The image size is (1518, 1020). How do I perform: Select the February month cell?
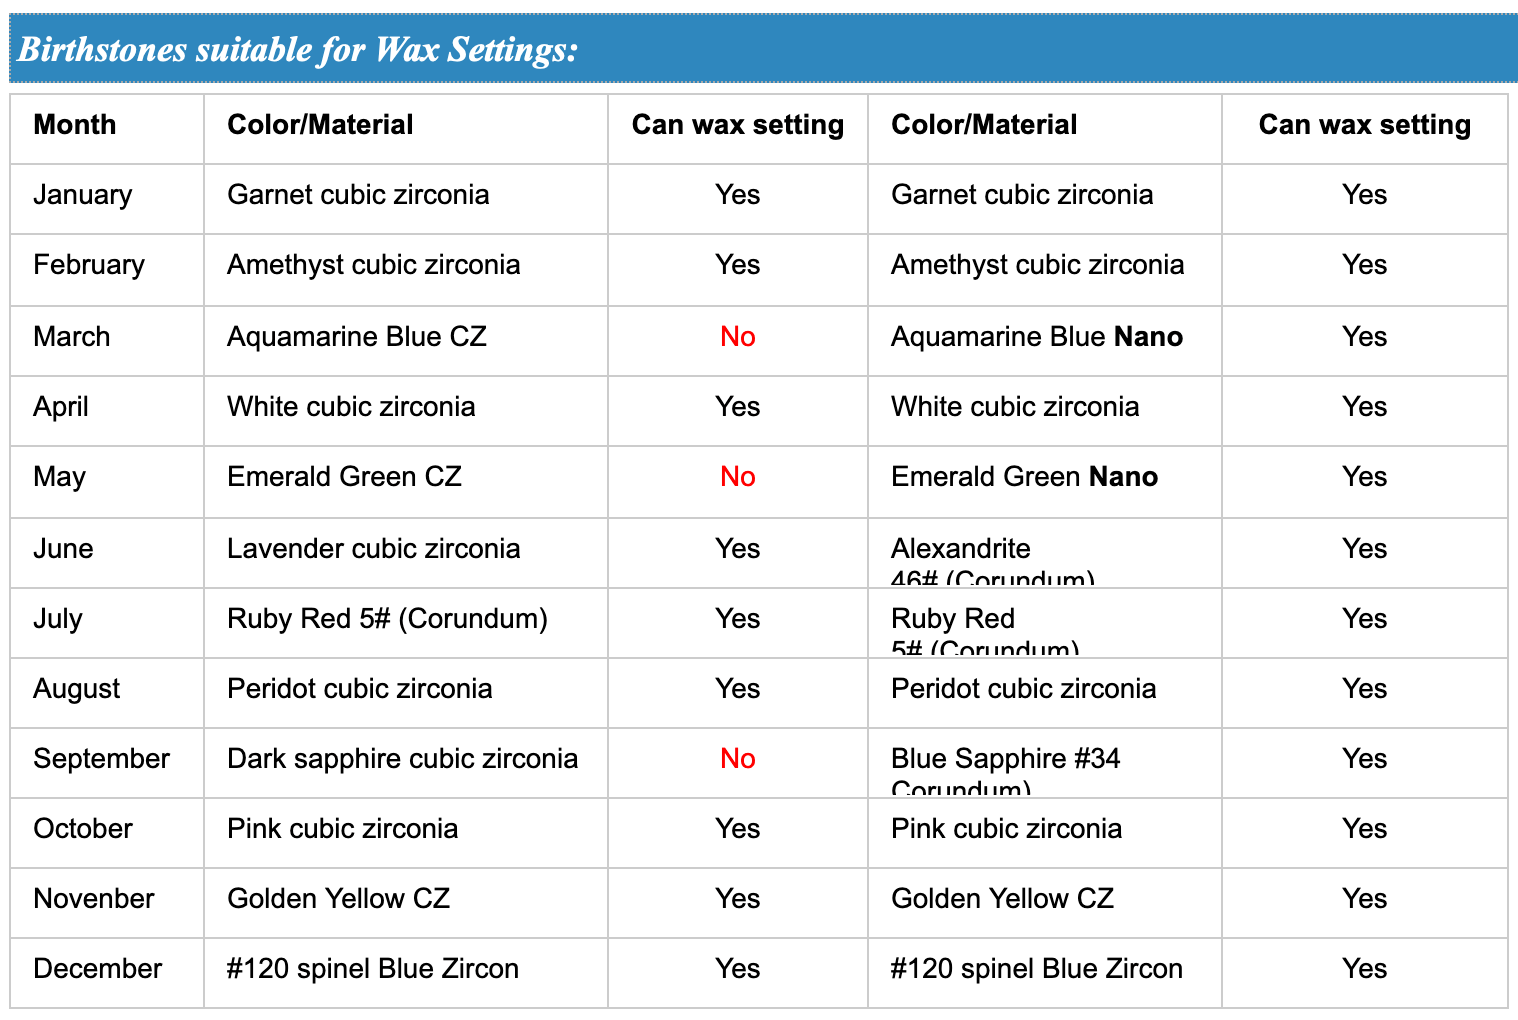coord(89,265)
